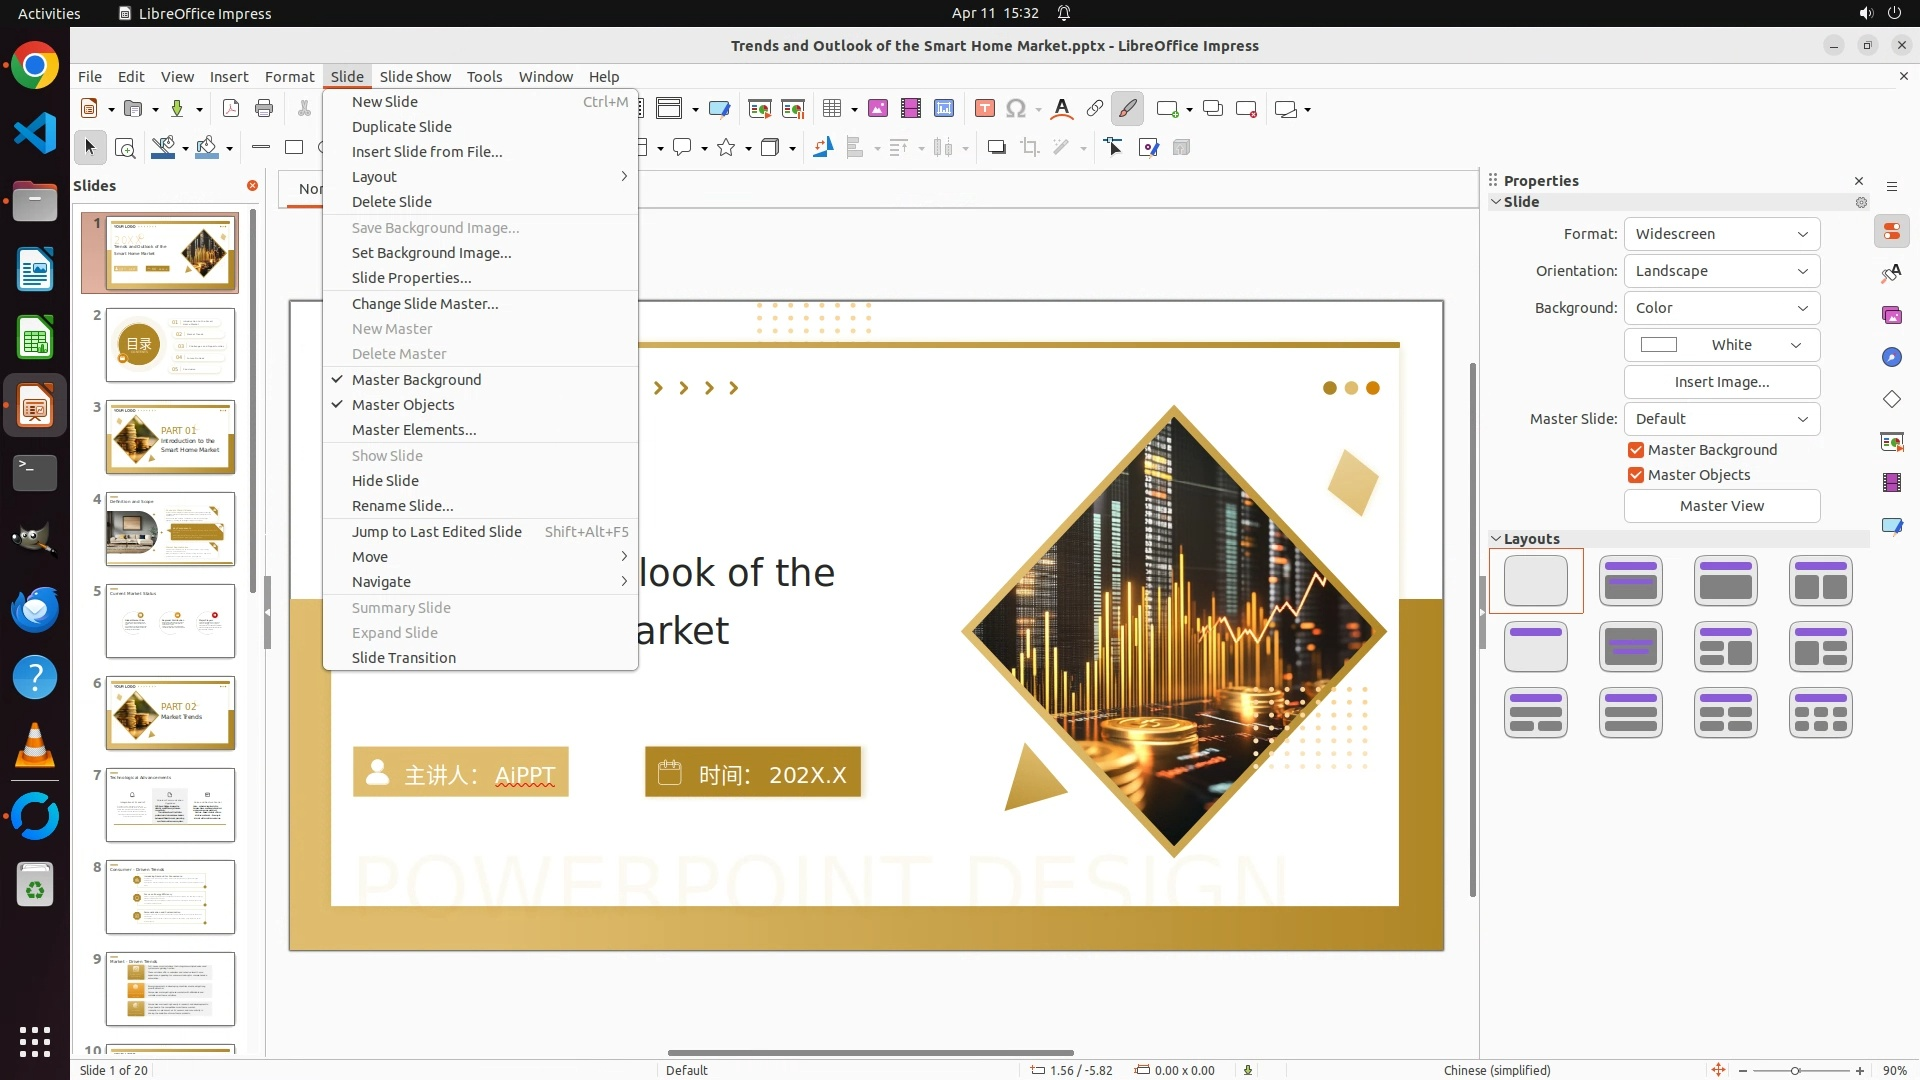The width and height of the screenshot is (1920, 1080).
Task: Collapse the Layouts section expander
Action: [1496, 539]
